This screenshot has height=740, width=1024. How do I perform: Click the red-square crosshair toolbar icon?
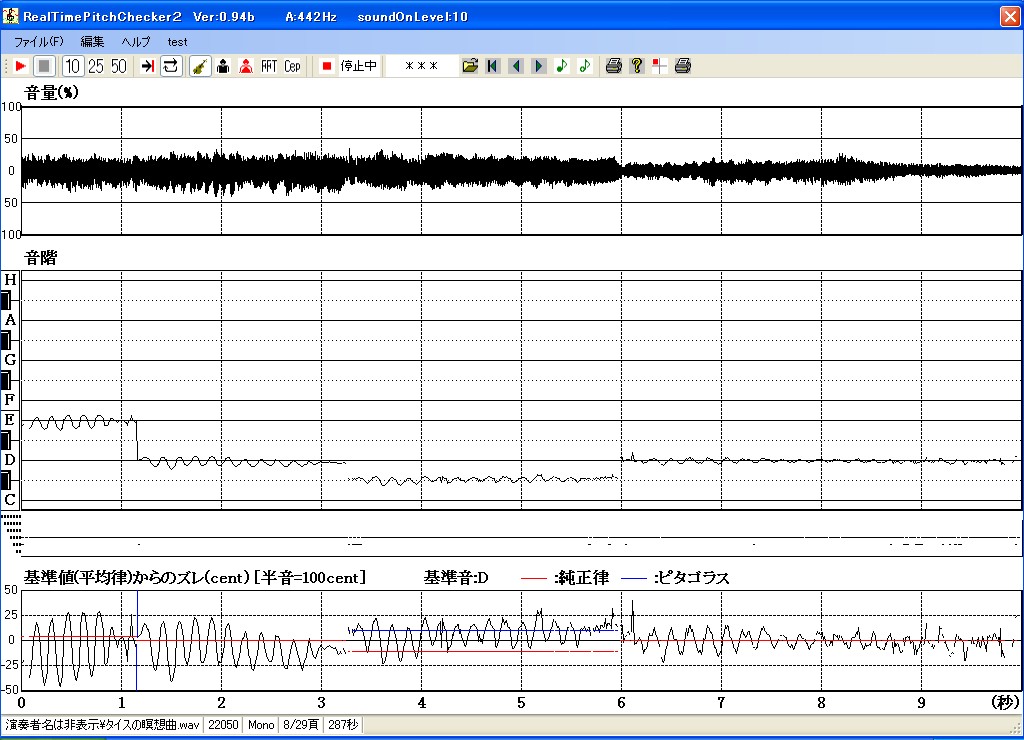pos(660,66)
